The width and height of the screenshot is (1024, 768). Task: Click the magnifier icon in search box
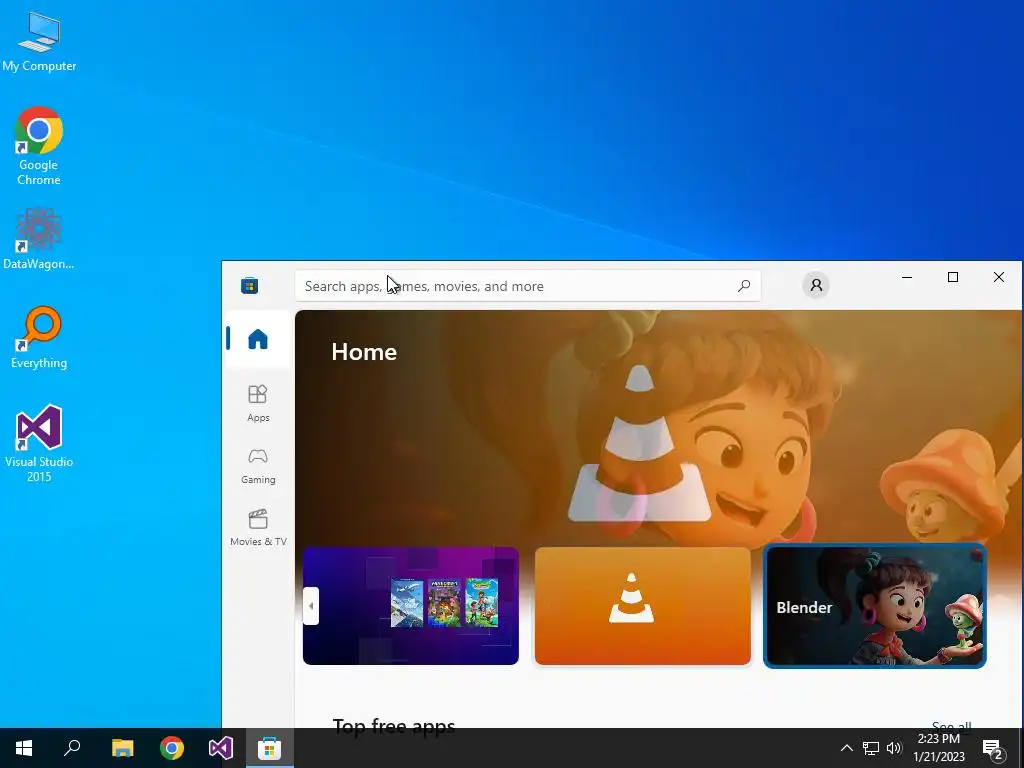(x=744, y=286)
